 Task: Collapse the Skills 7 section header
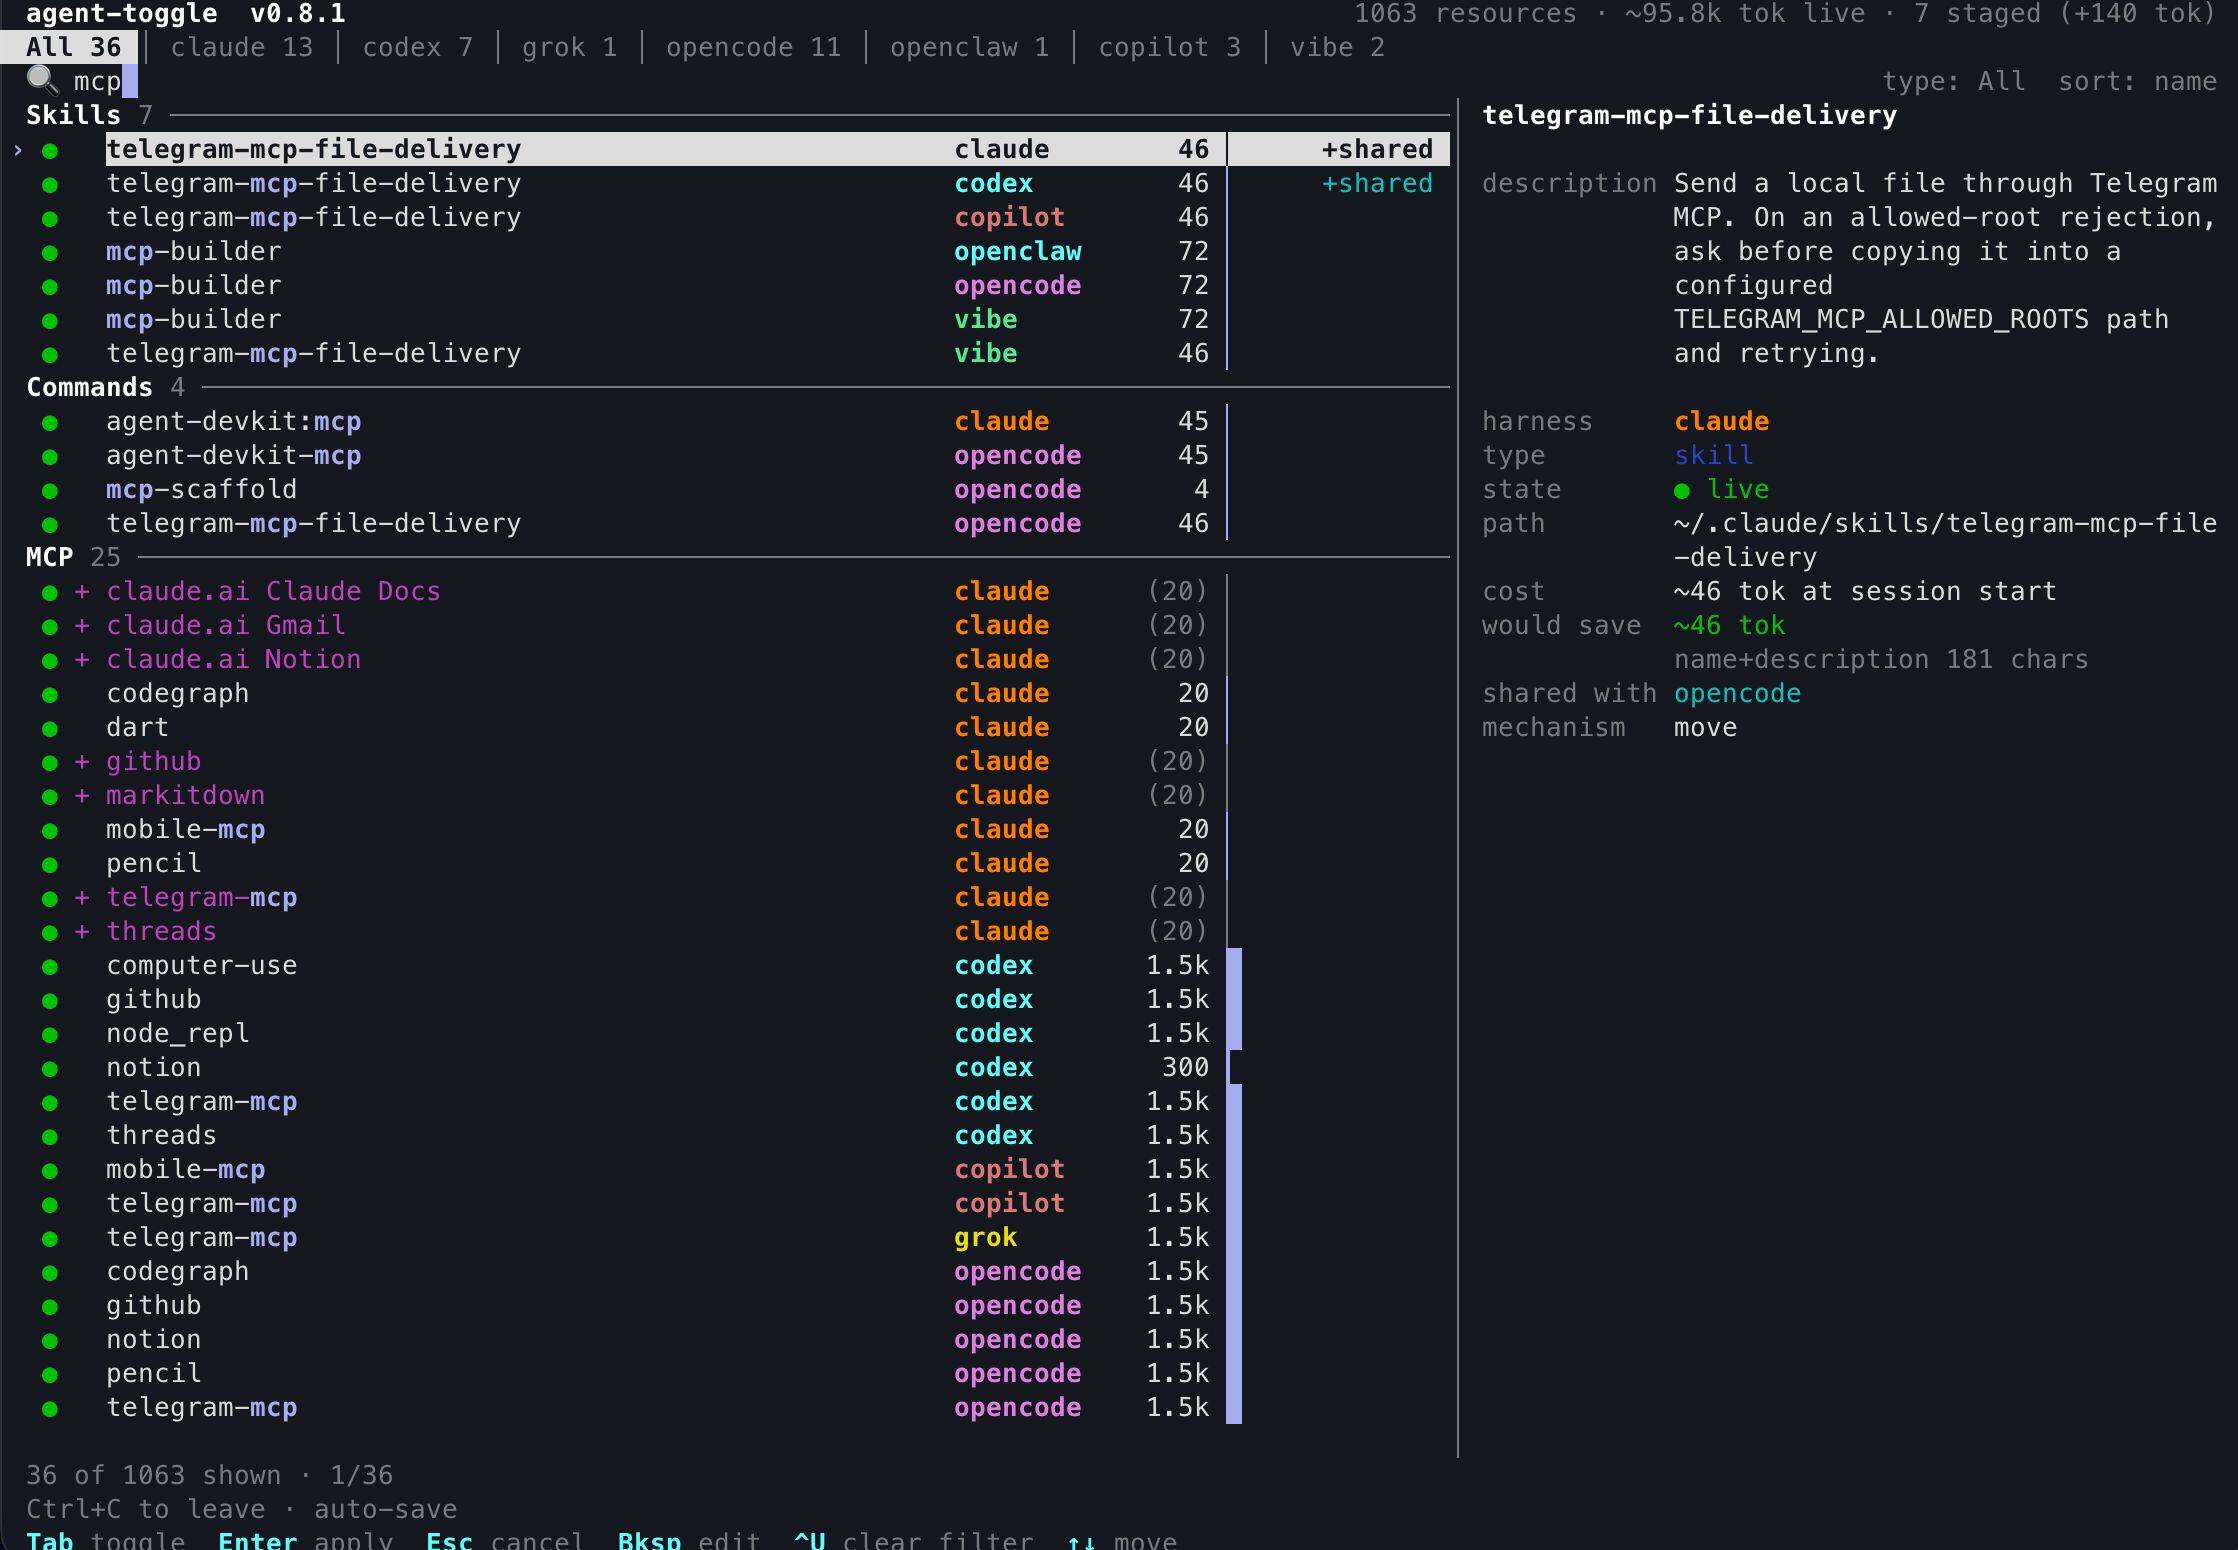tap(90, 115)
